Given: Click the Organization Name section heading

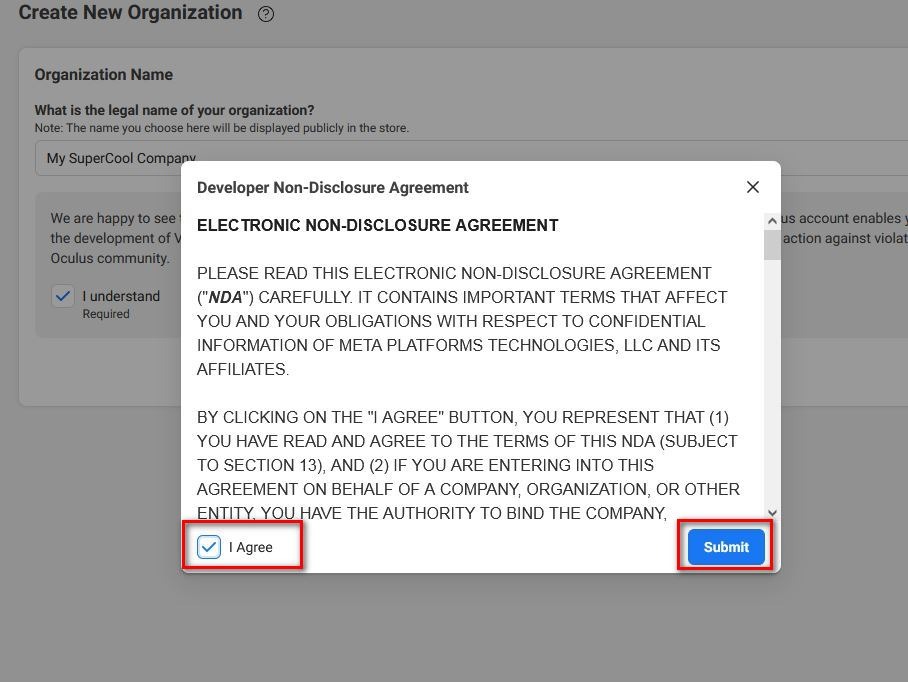Looking at the screenshot, I should 104,75.
